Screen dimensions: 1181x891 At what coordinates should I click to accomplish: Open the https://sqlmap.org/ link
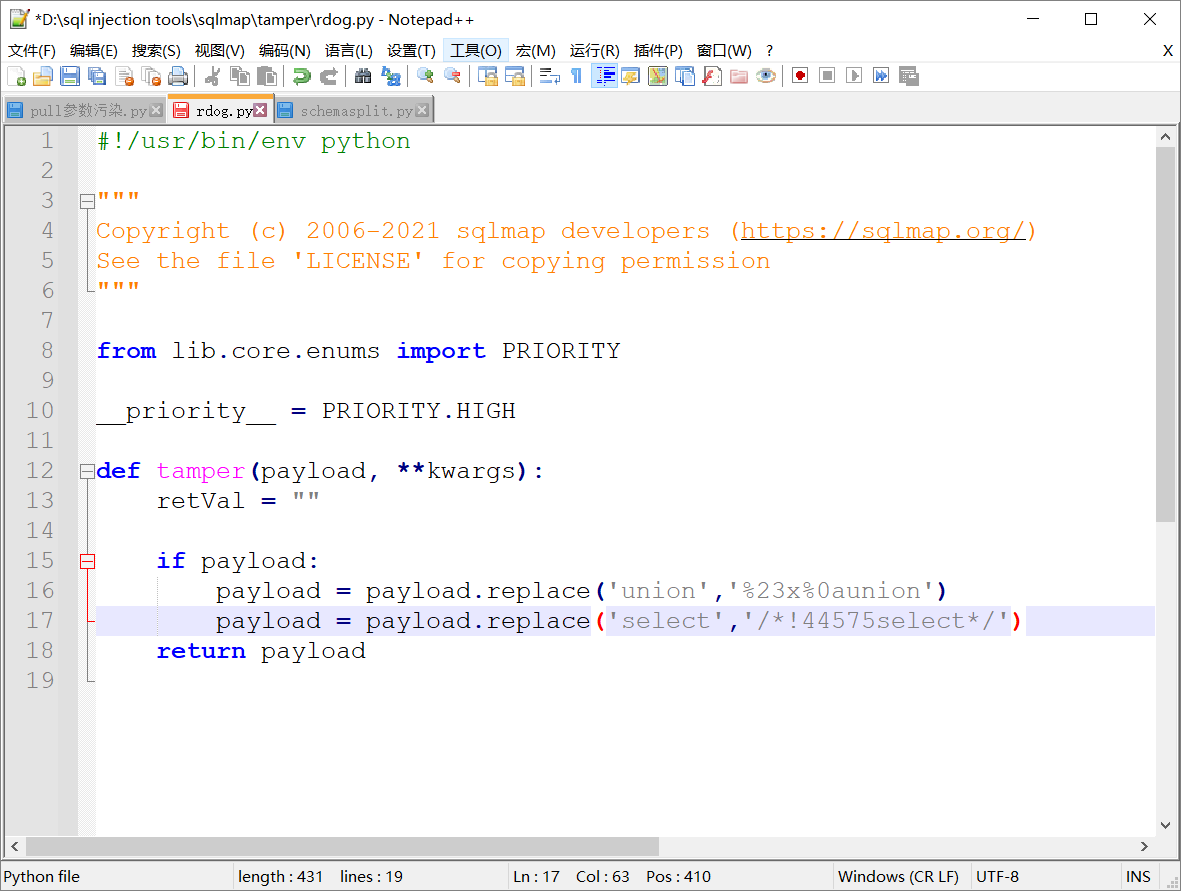pos(883,230)
